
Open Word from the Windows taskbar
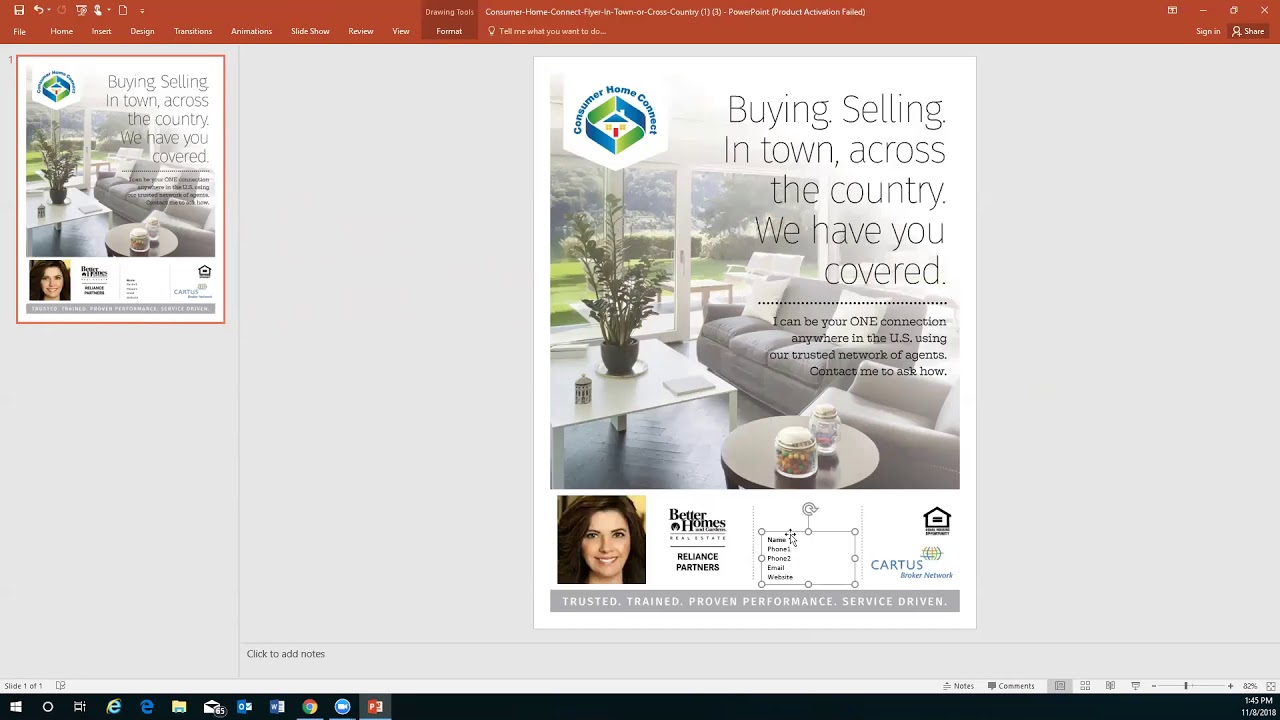tap(277, 707)
